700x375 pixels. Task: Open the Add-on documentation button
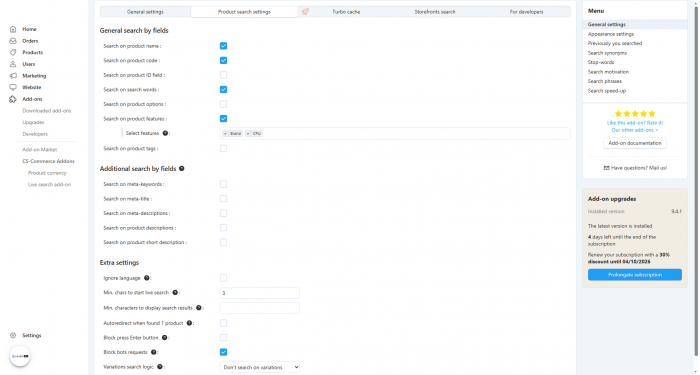634,143
